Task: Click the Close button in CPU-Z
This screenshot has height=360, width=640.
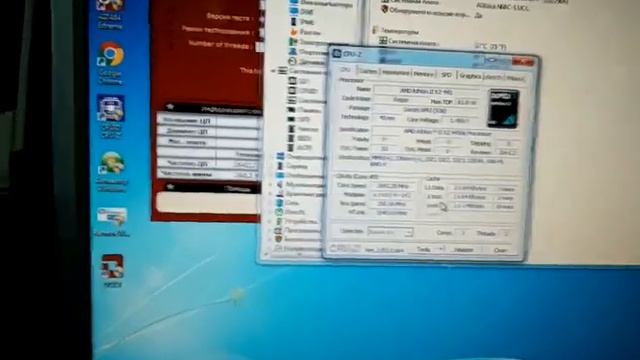Action: coord(501,250)
